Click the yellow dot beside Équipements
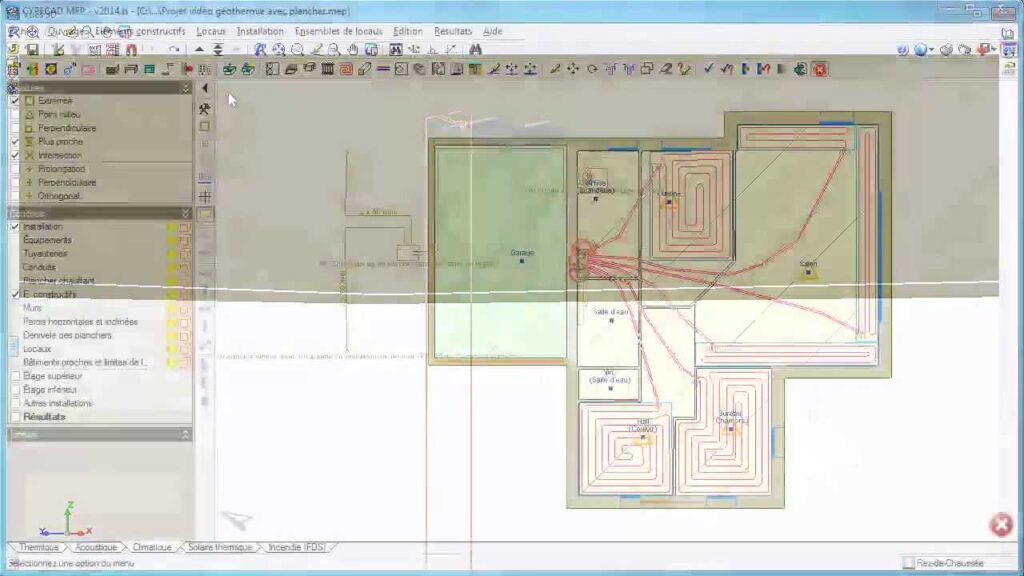1024x576 pixels. pos(171,240)
